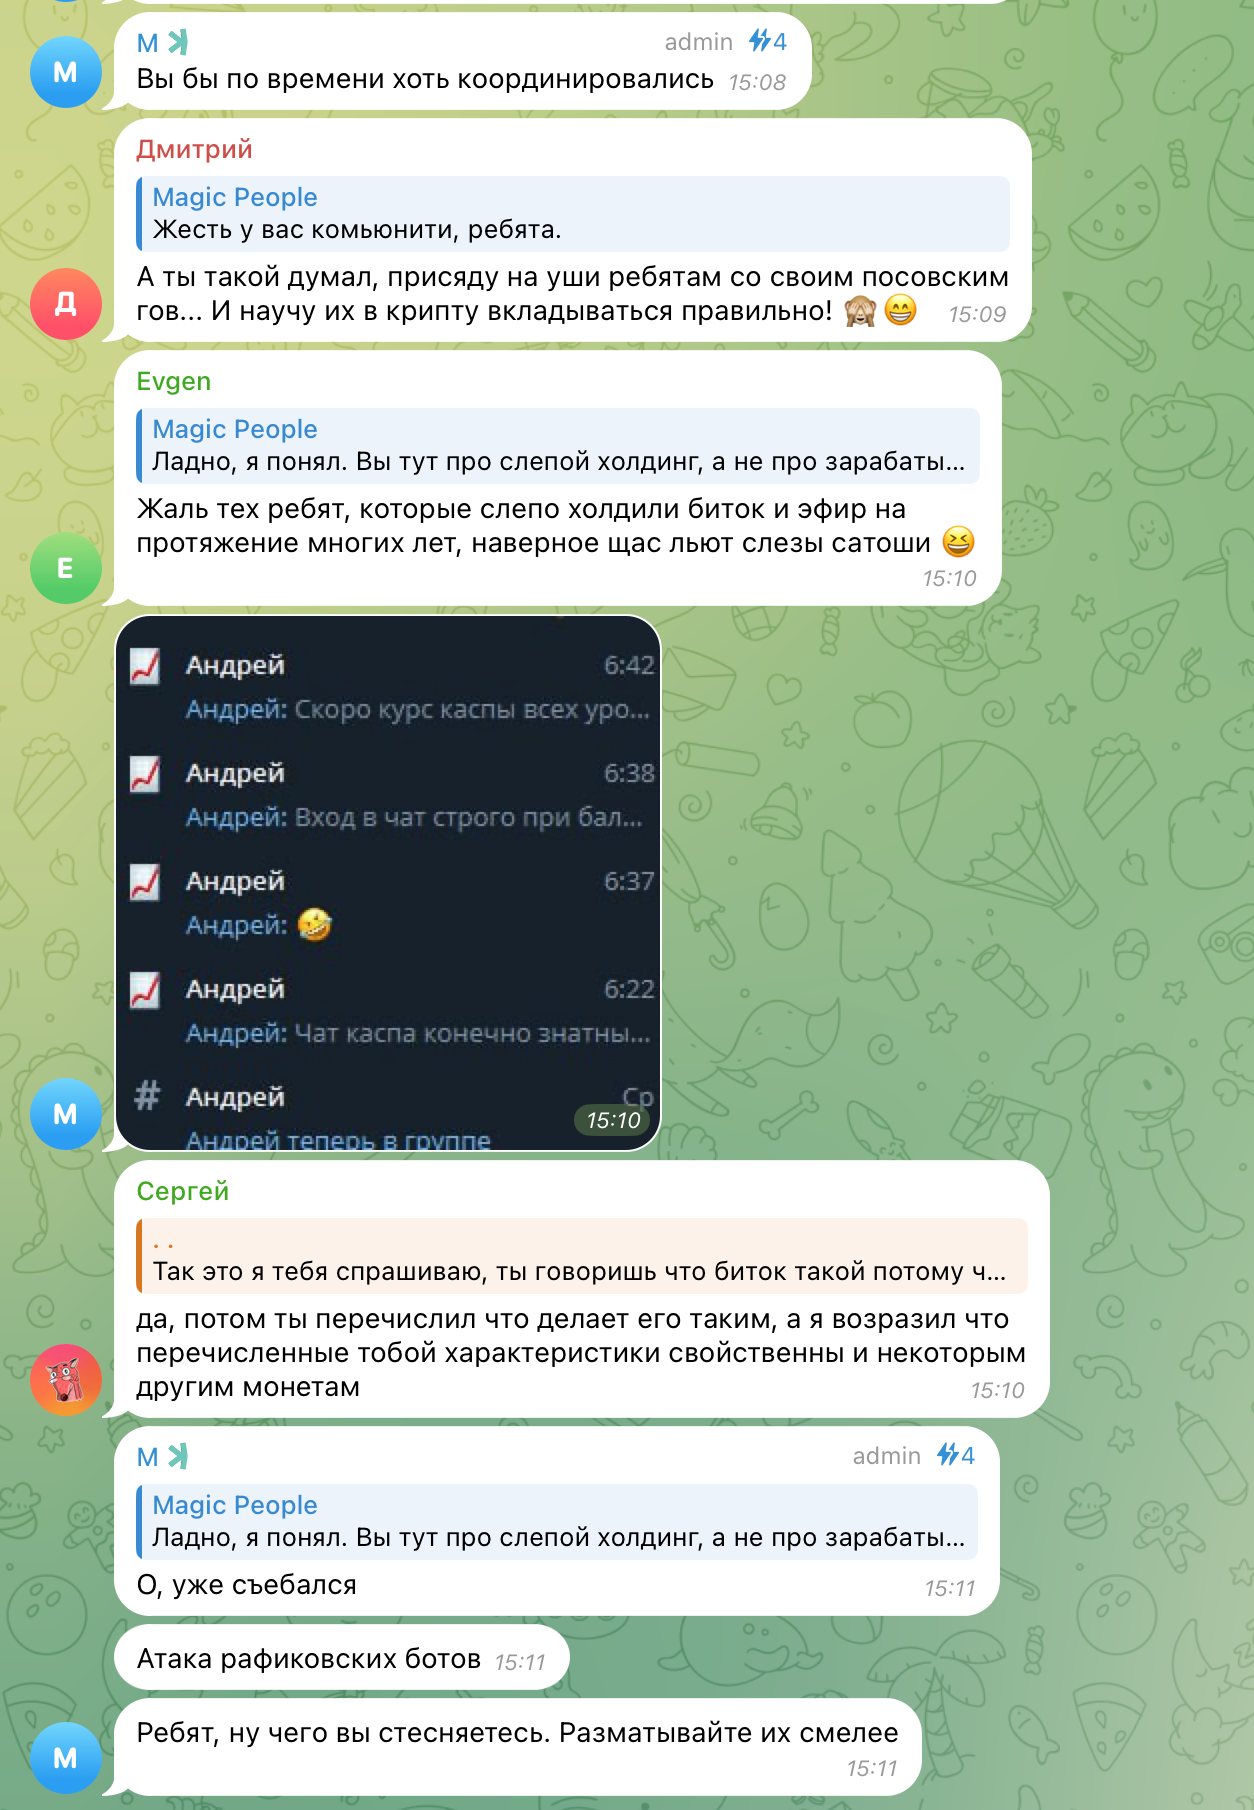The image size is (1254, 1810).
Task: Open M's avatar beside the screenshot image
Action: 65,1114
